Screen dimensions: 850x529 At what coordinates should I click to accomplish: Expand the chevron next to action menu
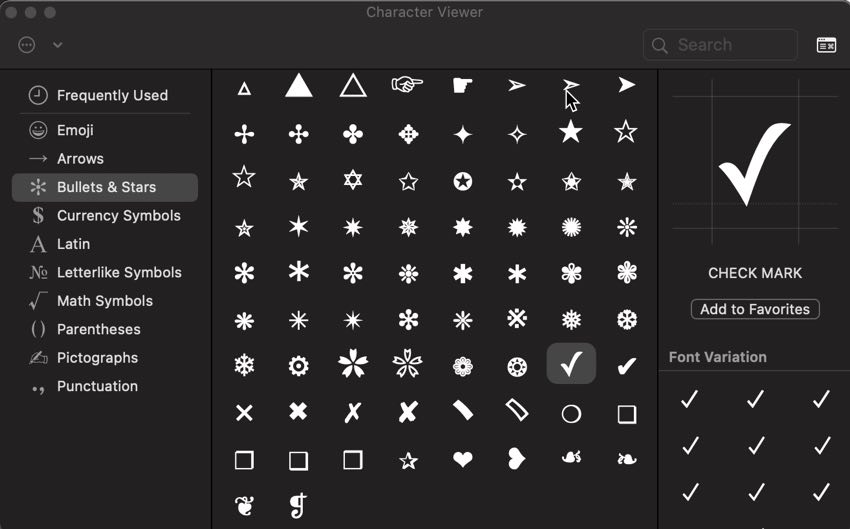pyautogui.click(x=57, y=45)
